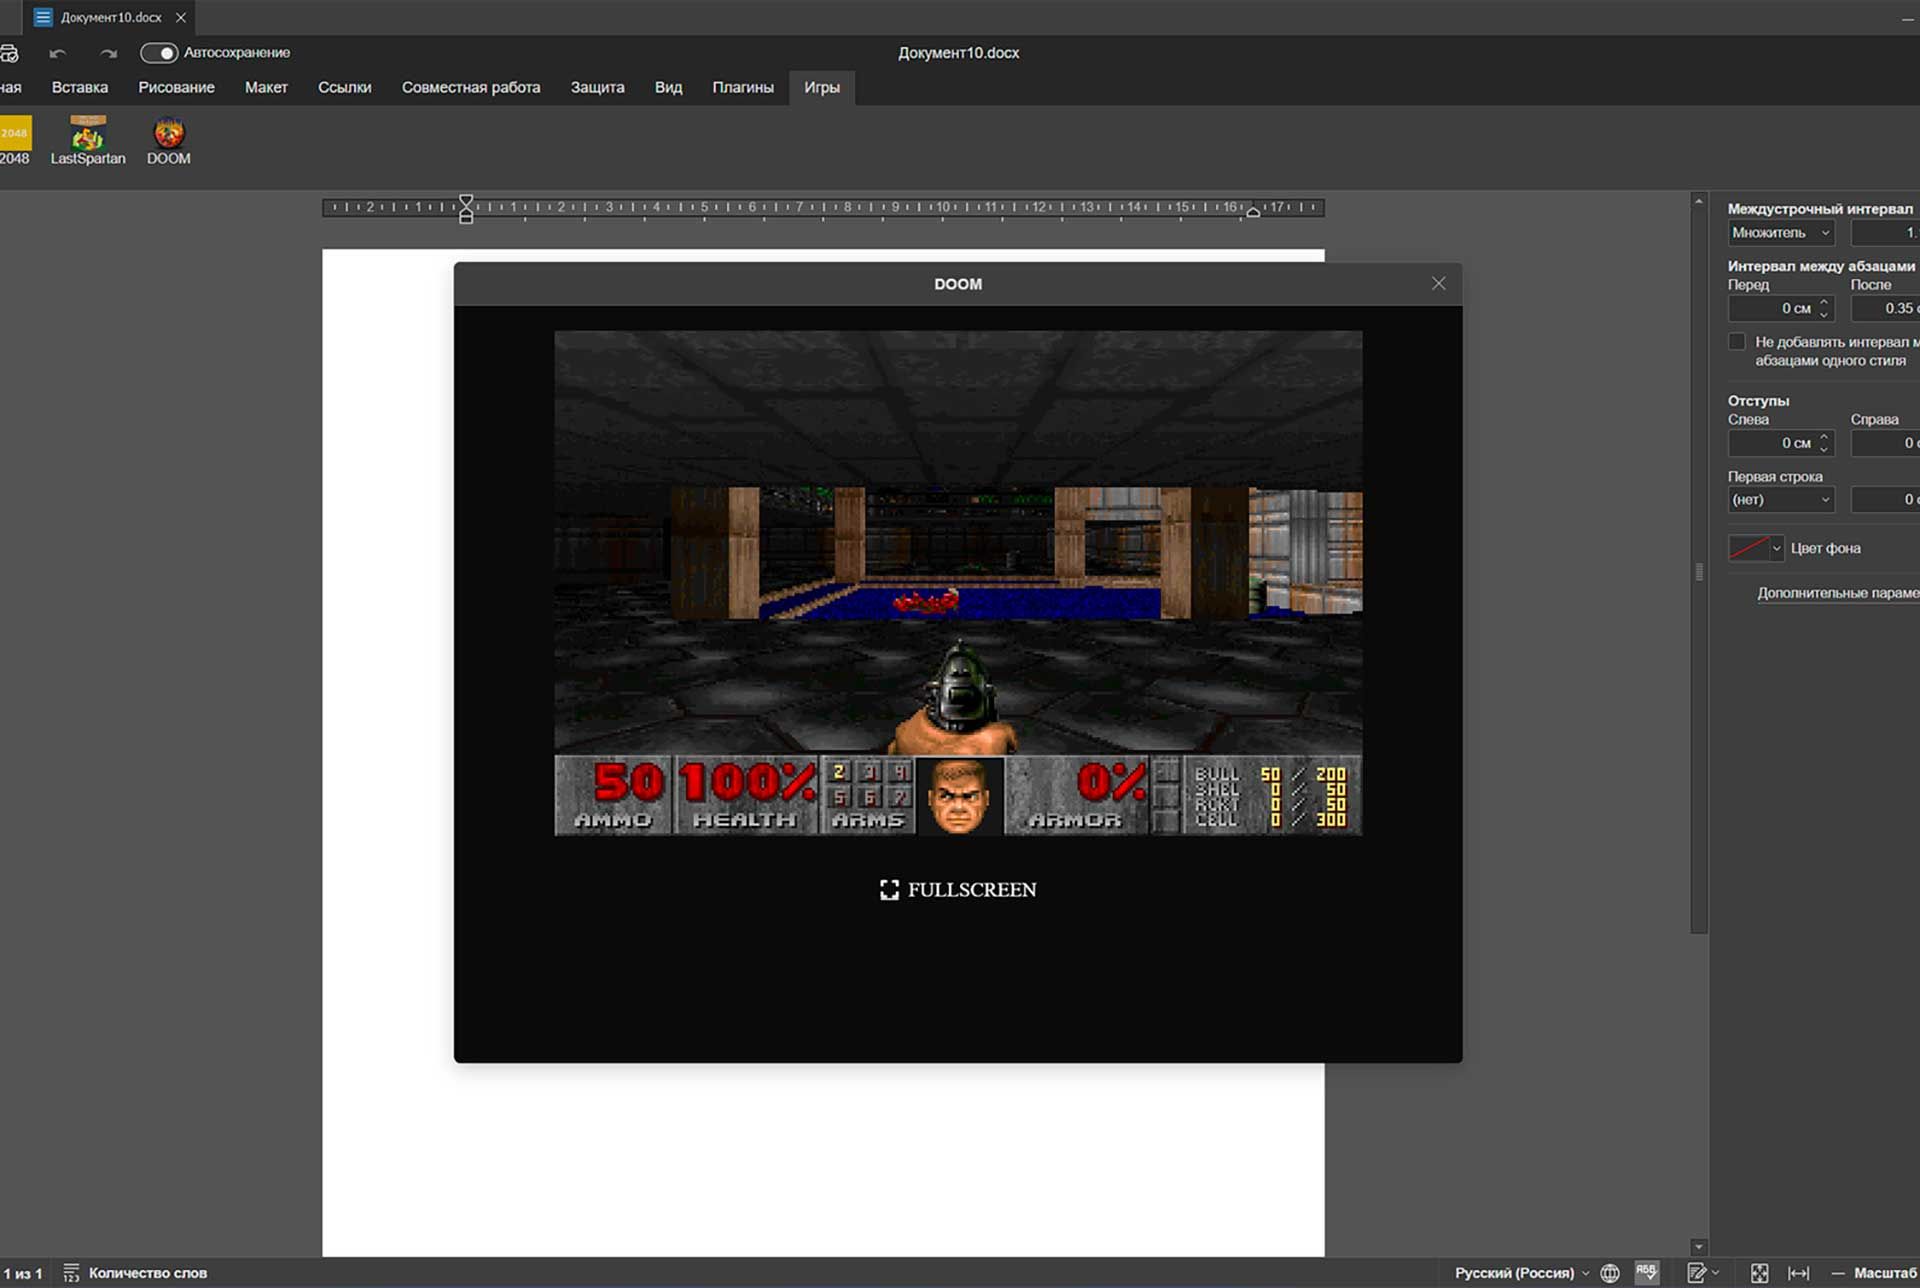Click the FULLSCREEN button in the DOOM window

coord(957,889)
